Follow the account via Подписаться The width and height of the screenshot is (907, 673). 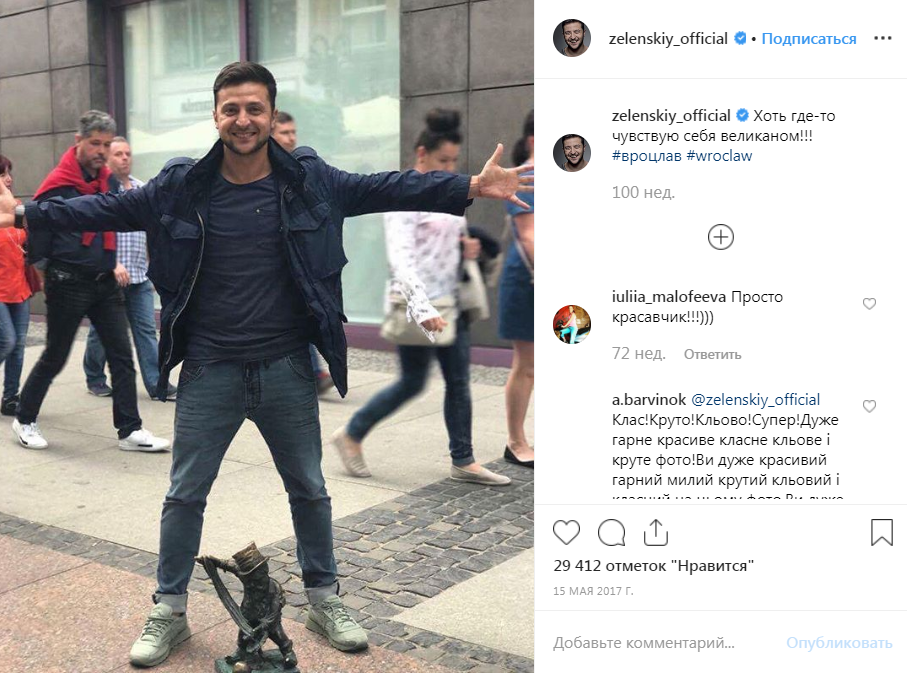(x=809, y=39)
